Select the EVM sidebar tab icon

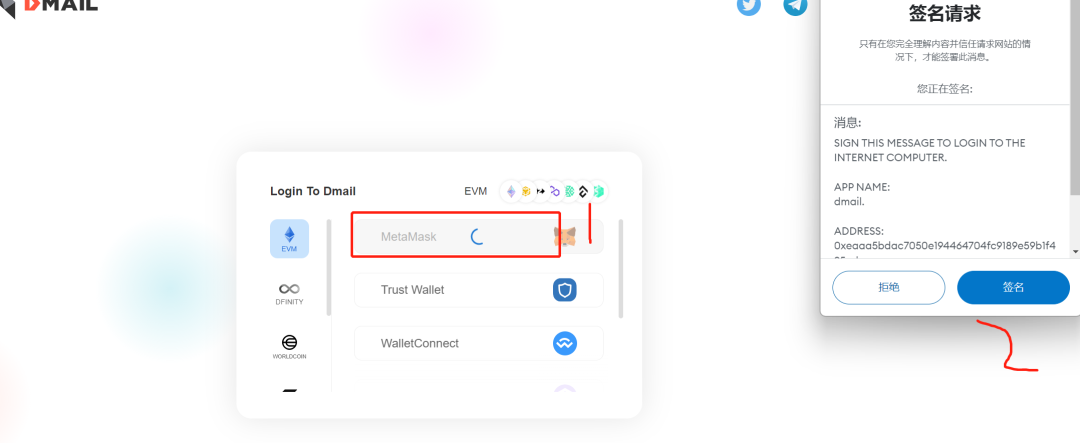coord(289,238)
